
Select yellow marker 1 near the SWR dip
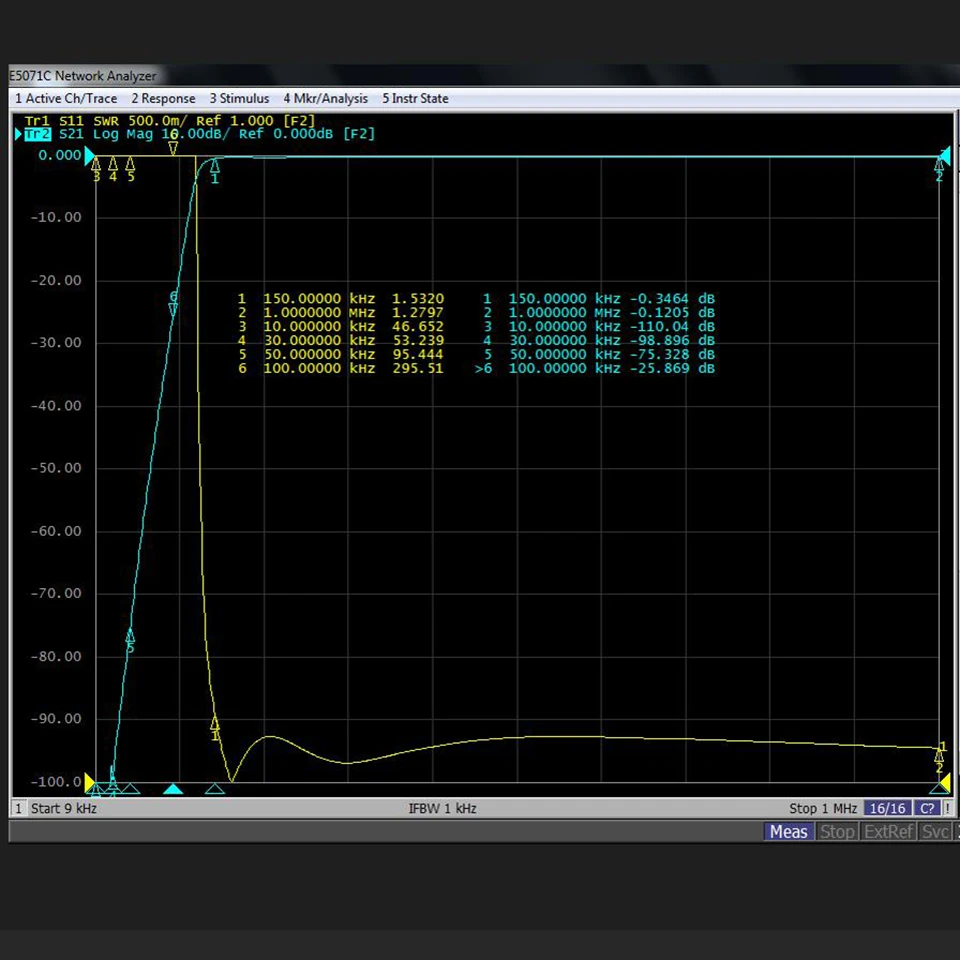(215, 729)
